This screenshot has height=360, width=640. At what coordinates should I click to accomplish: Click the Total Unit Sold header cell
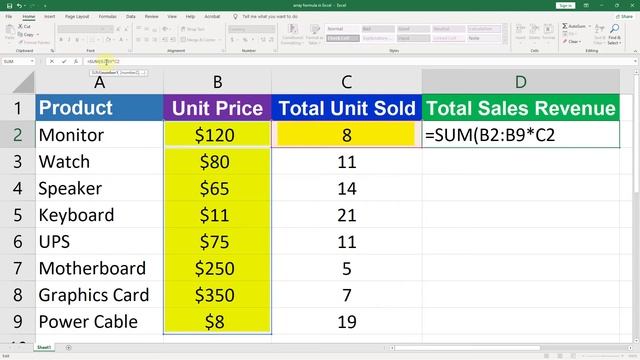pos(347,108)
